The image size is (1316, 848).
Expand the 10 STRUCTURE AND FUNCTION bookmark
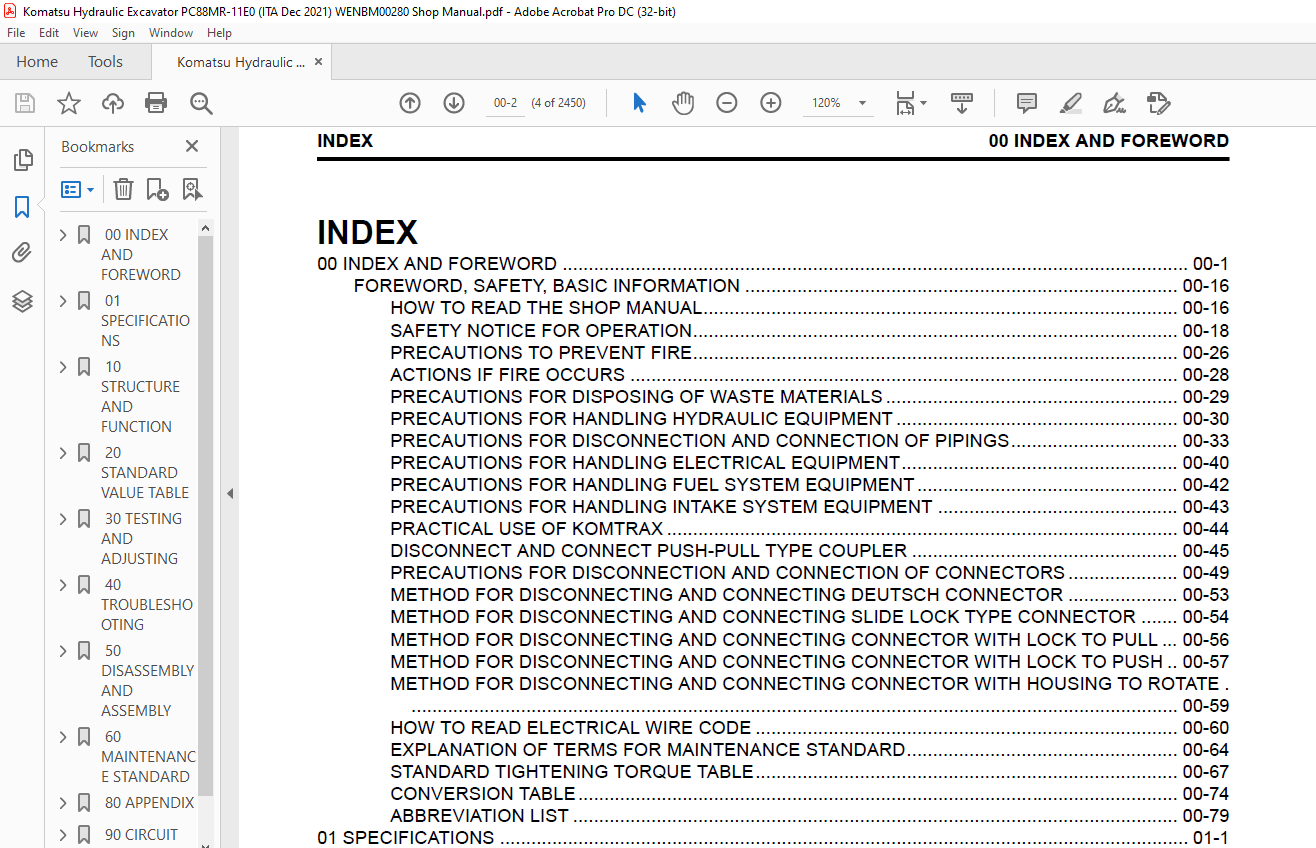pyautogui.click(x=63, y=367)
